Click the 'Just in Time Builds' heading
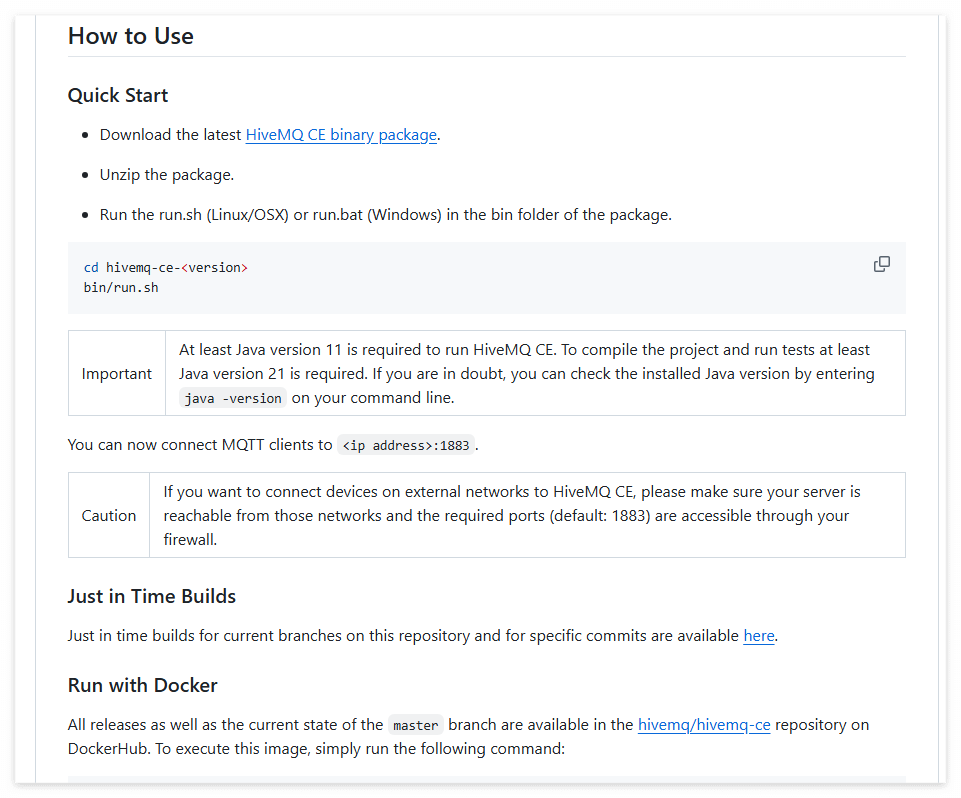This screenshot has height=798, width=961. point(151,596)
